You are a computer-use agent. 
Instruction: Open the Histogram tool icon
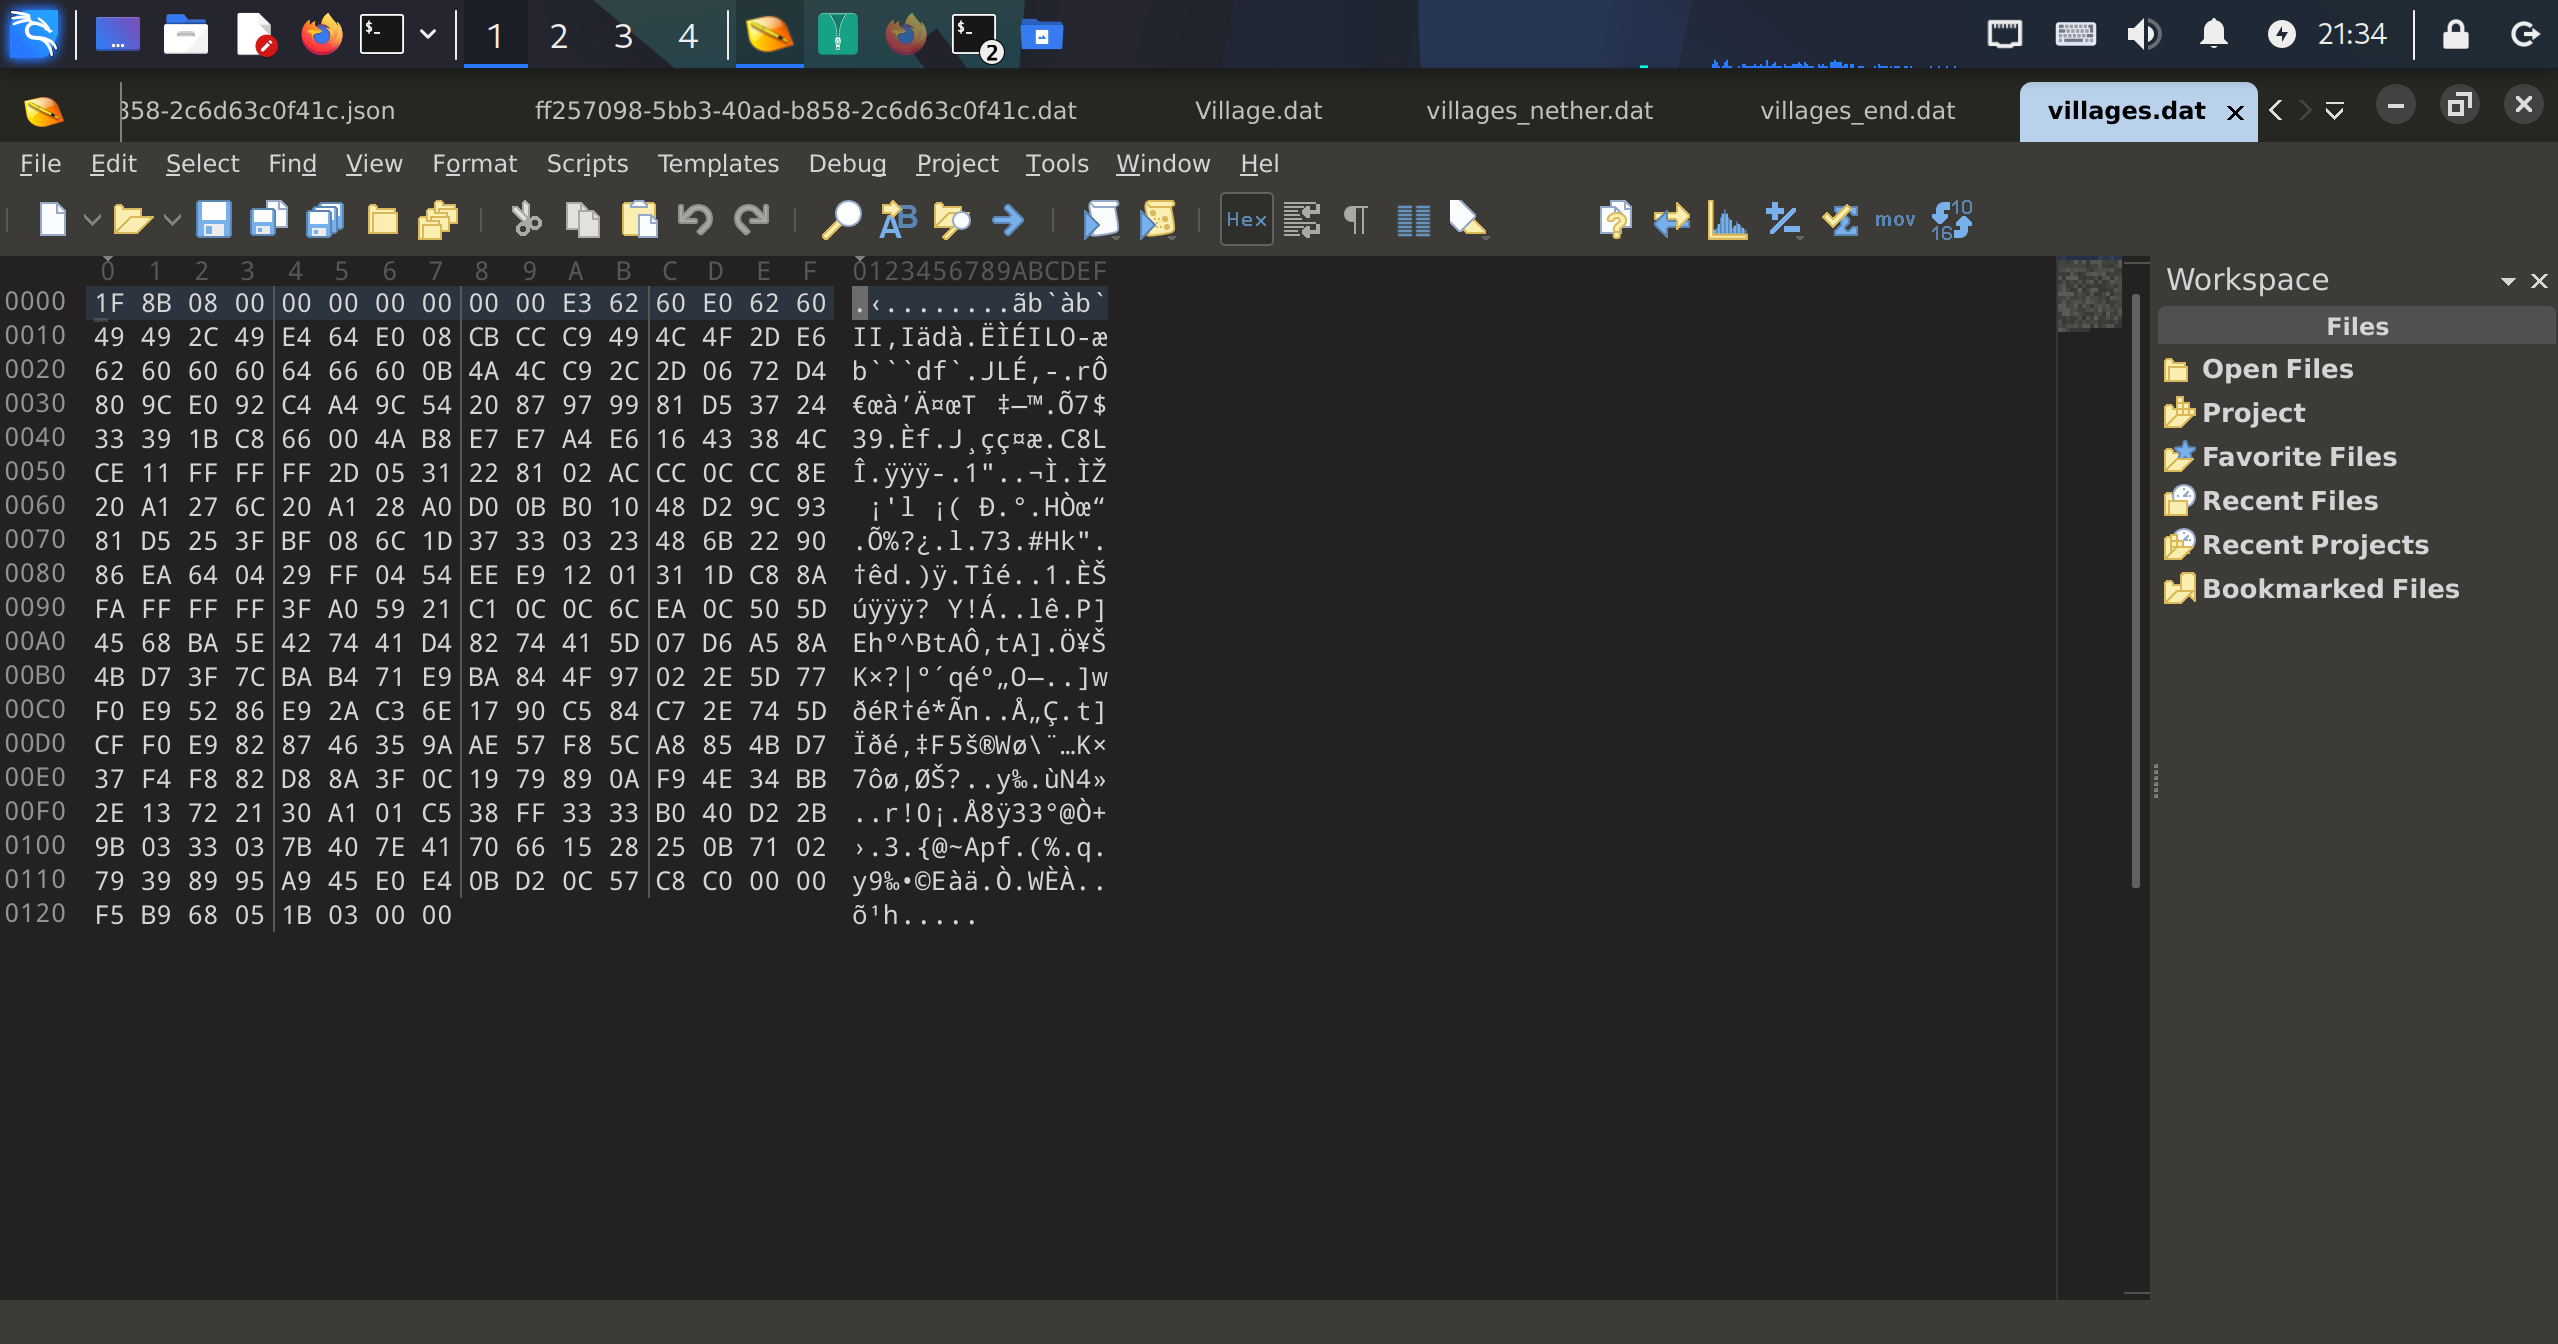[x=1727, y=219]
